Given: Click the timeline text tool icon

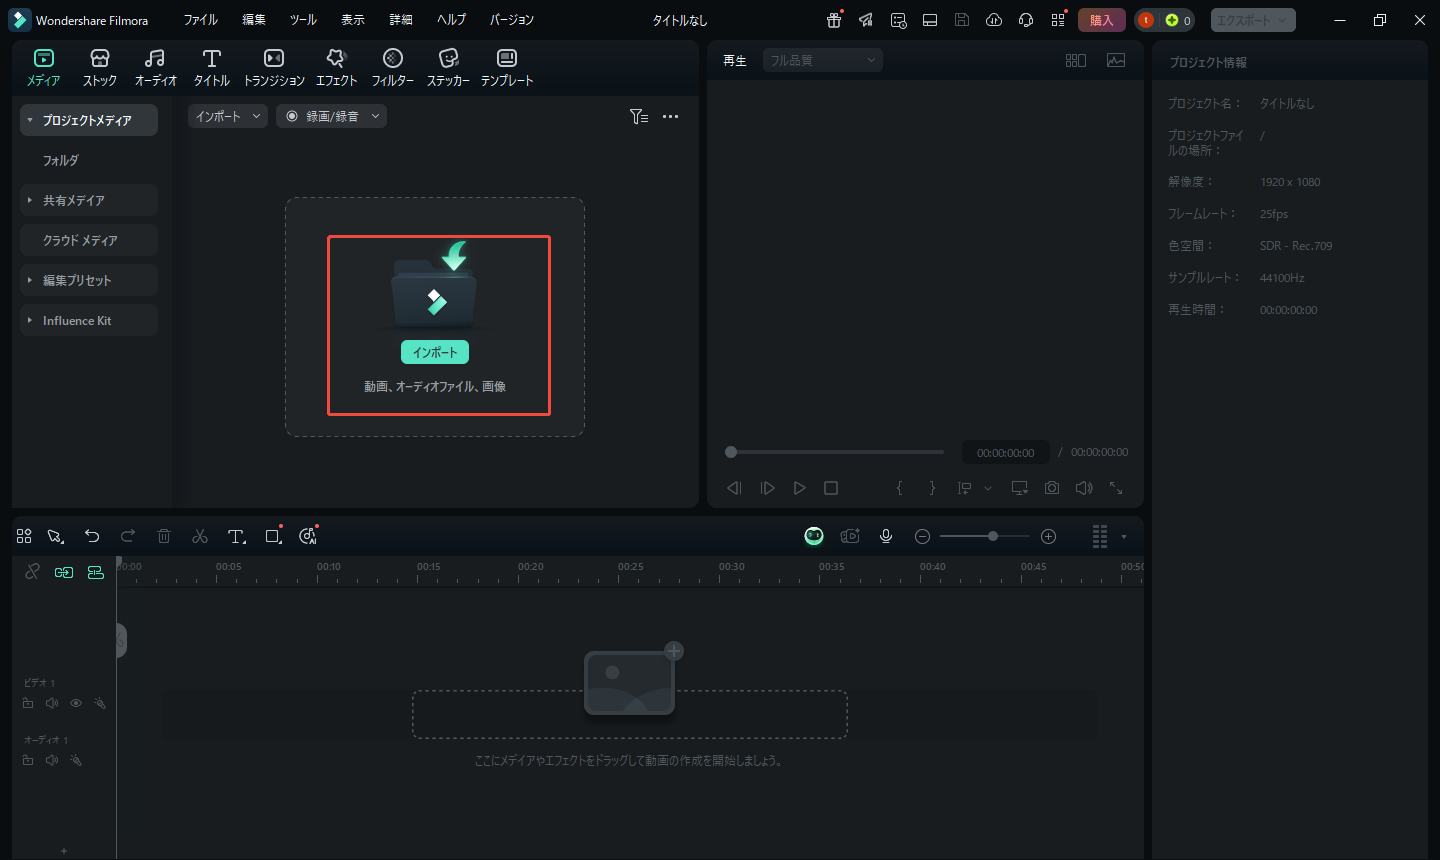Looking at the screenshot, I should (x=236, y=537).
